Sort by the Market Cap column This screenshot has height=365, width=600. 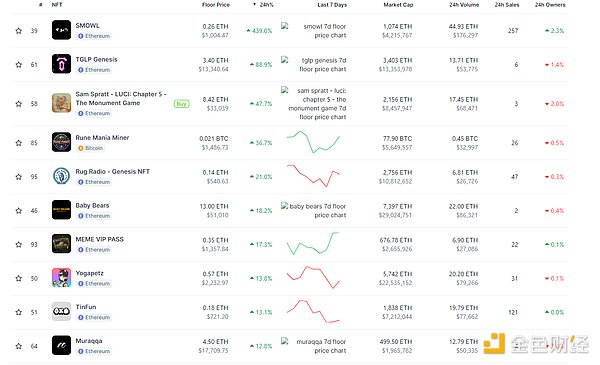click(398, 5)
